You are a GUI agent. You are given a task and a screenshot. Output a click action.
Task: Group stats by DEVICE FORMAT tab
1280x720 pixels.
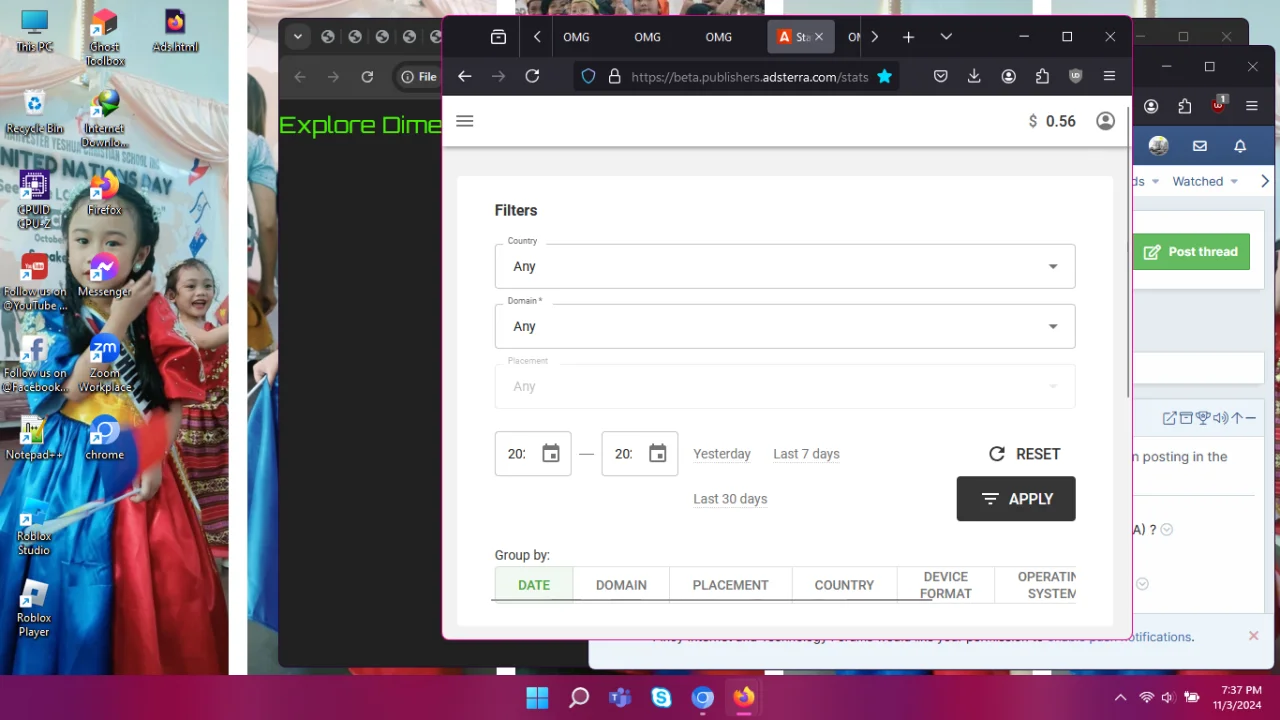[946, 585]
